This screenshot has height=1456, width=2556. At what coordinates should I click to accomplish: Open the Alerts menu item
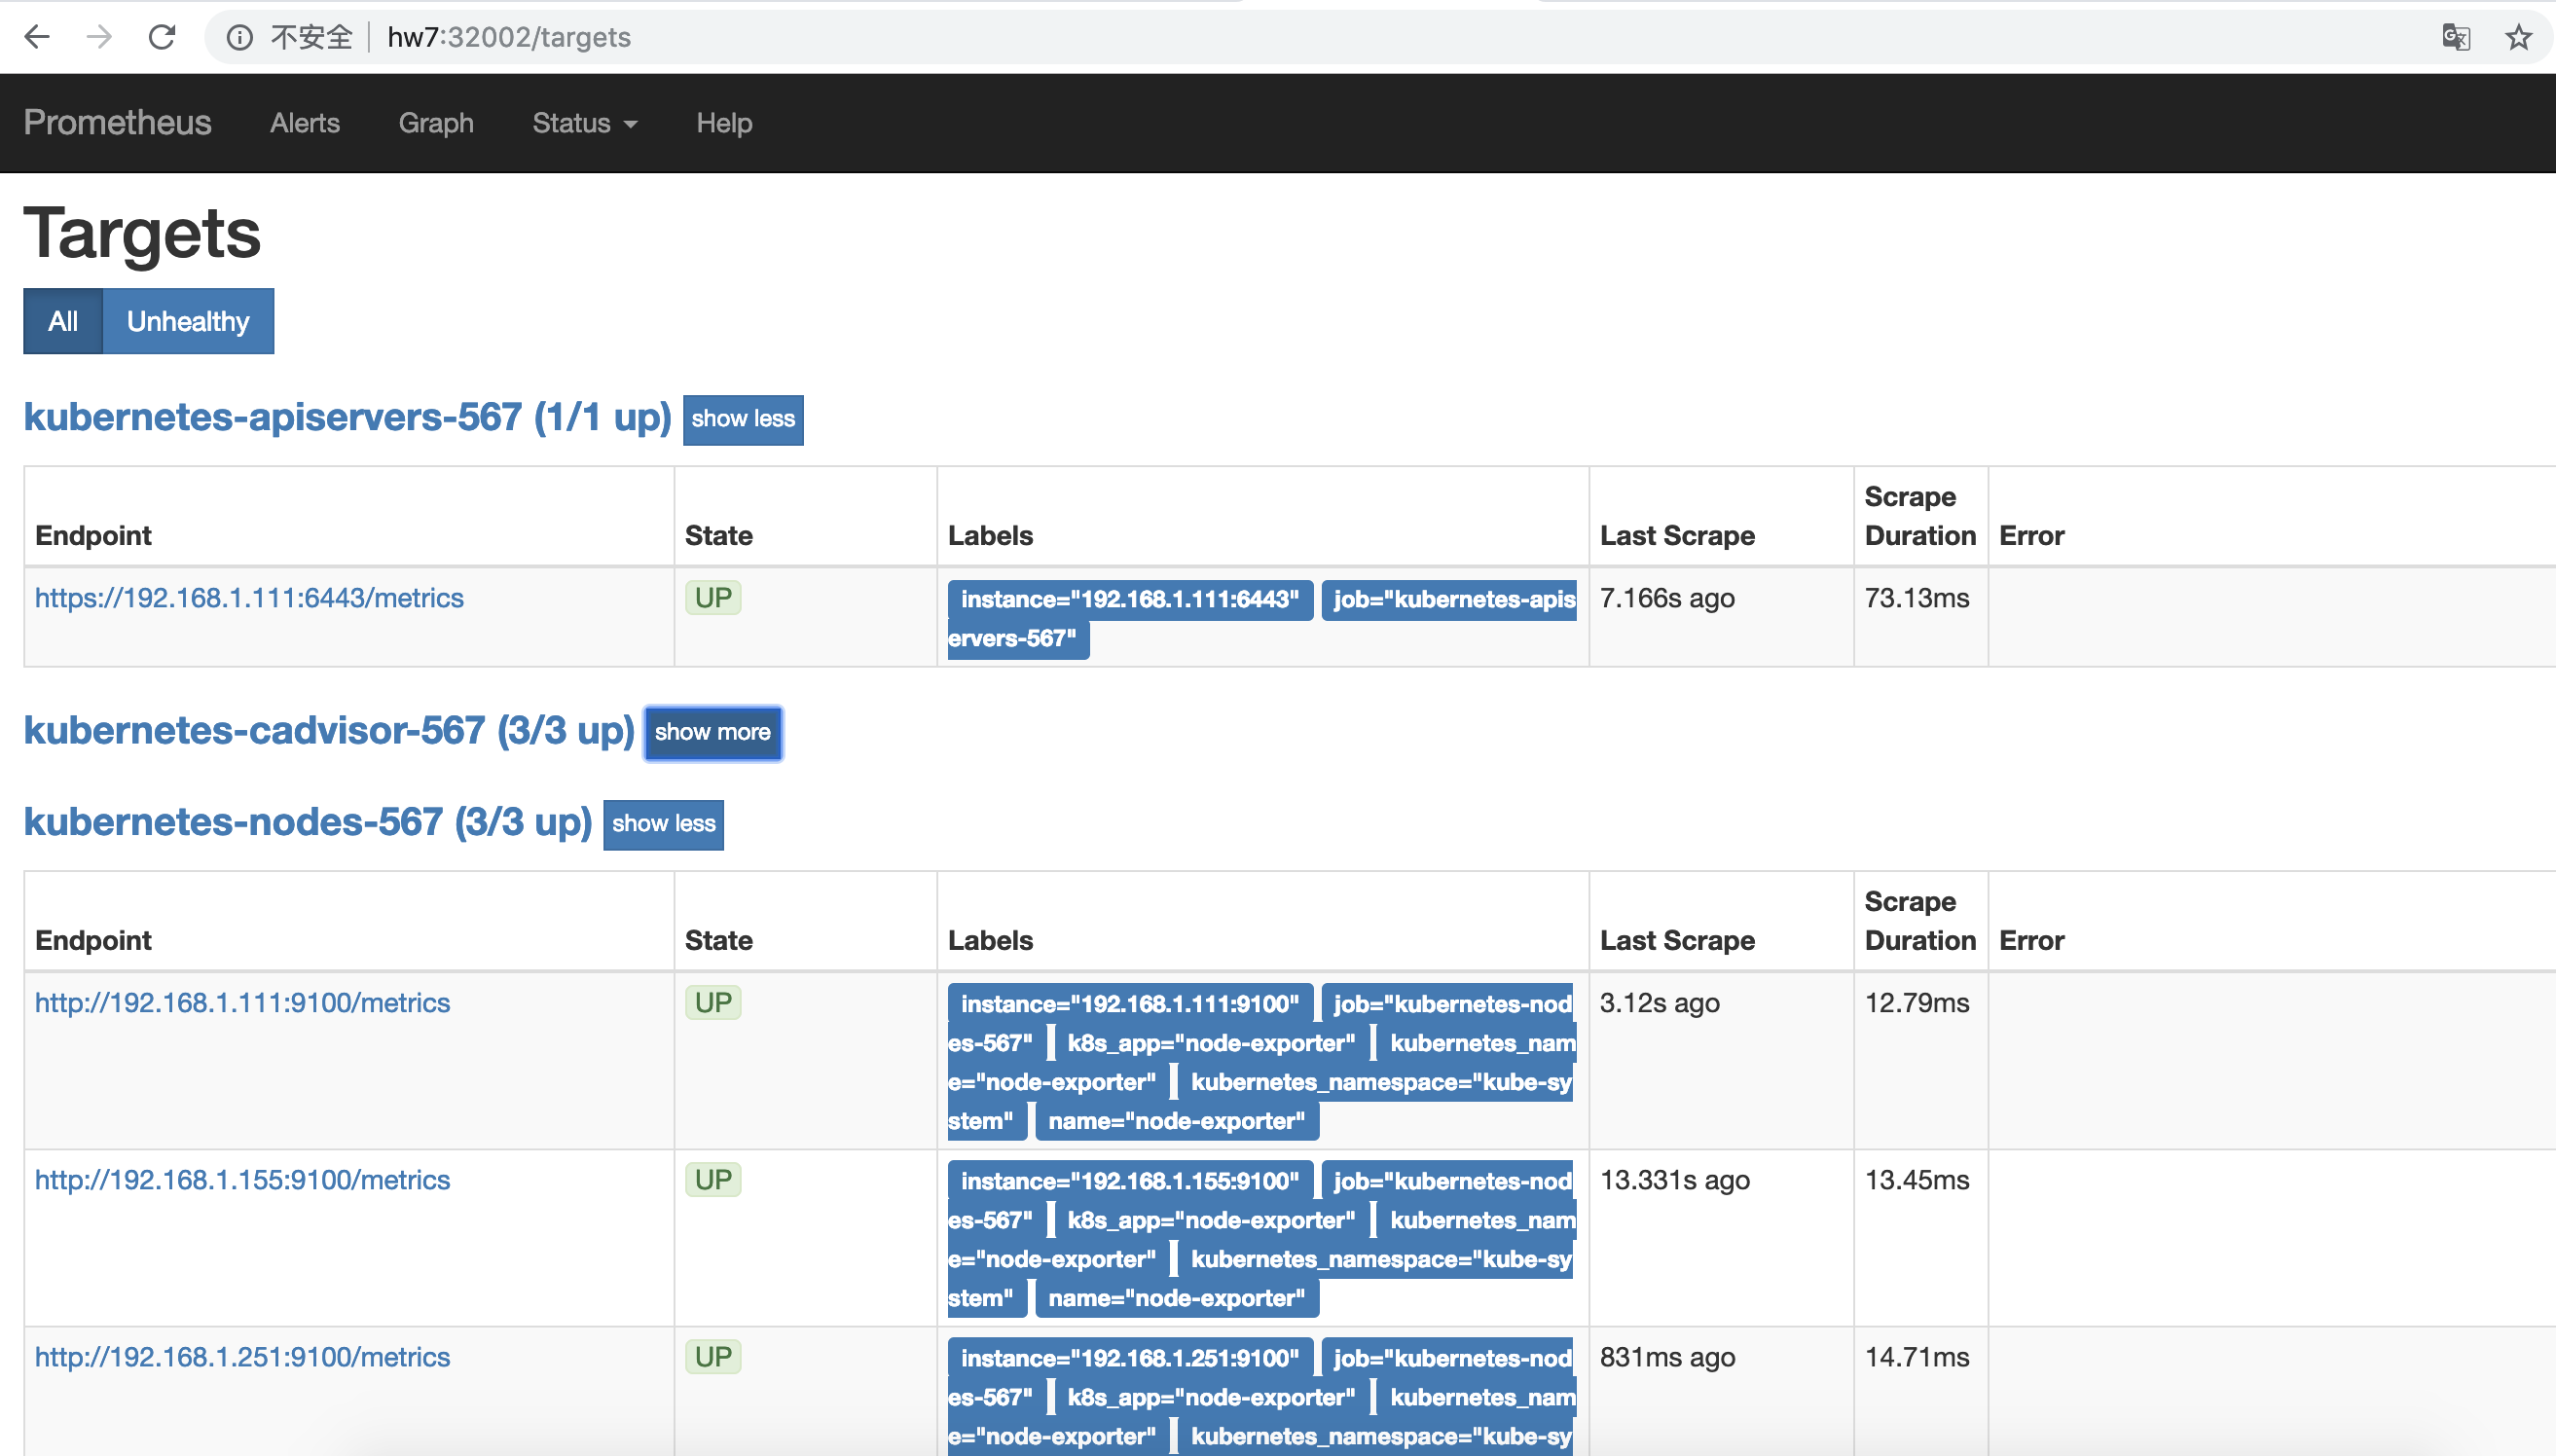(x=305, y=123)
